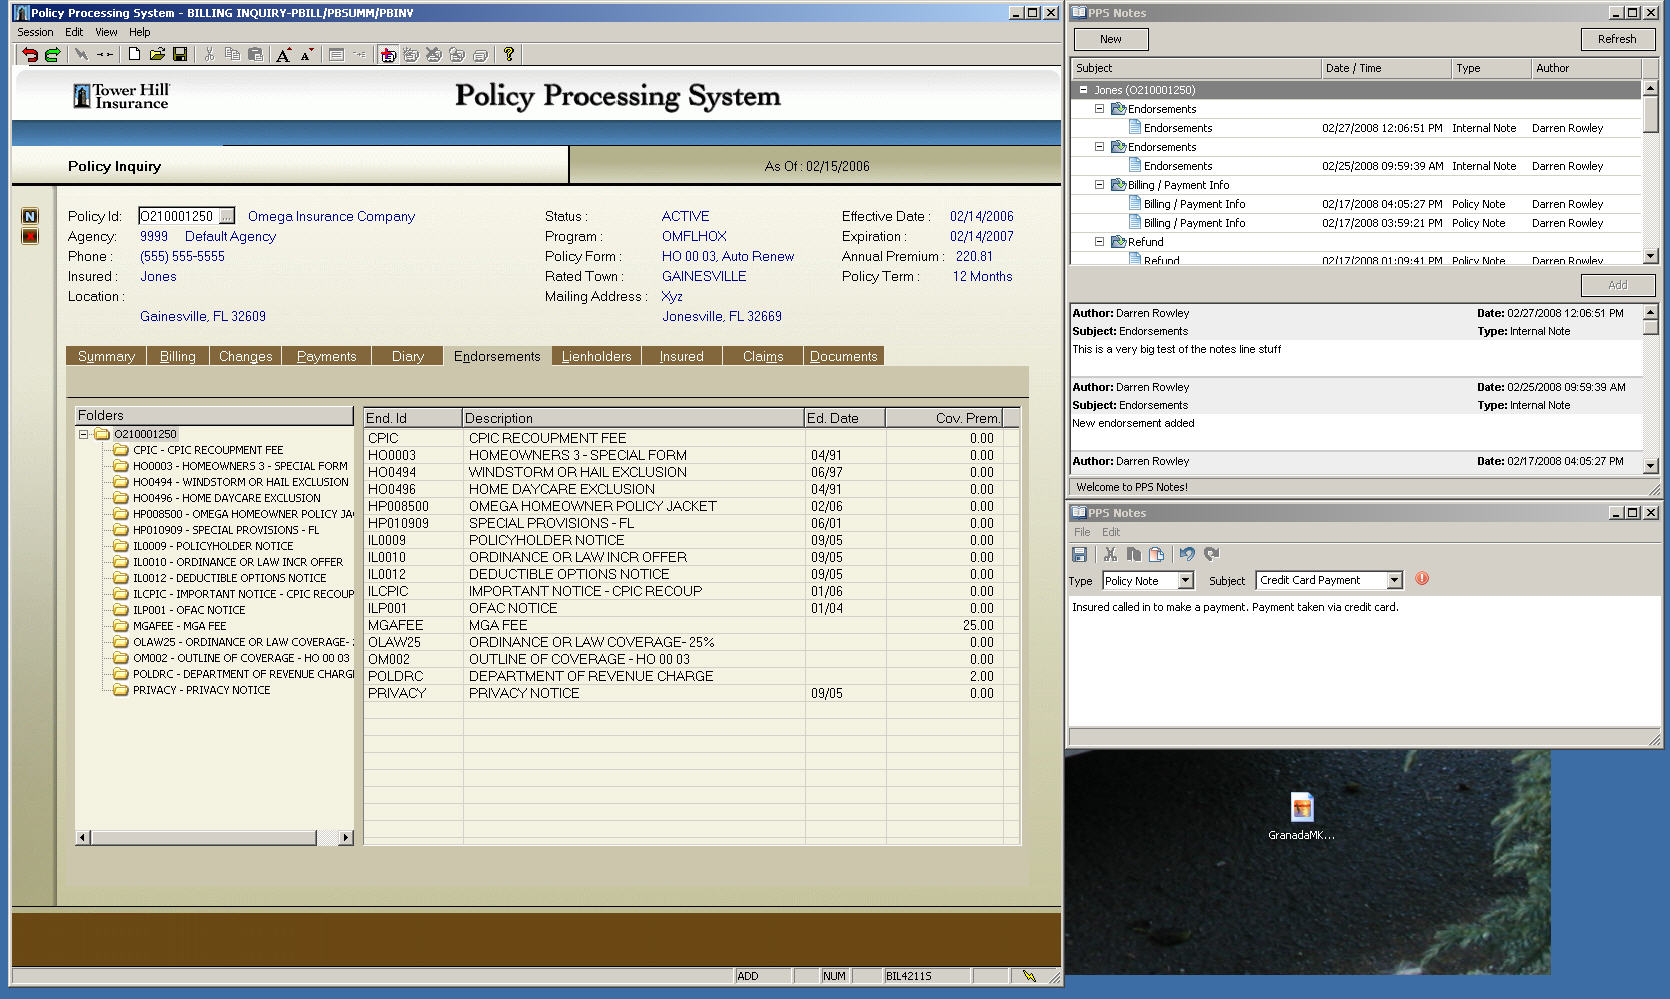This screenshot has height=999, width=1670.
Task: Click the Folders tree horizontal scrollbar right arrow
Action: [346, 838]
